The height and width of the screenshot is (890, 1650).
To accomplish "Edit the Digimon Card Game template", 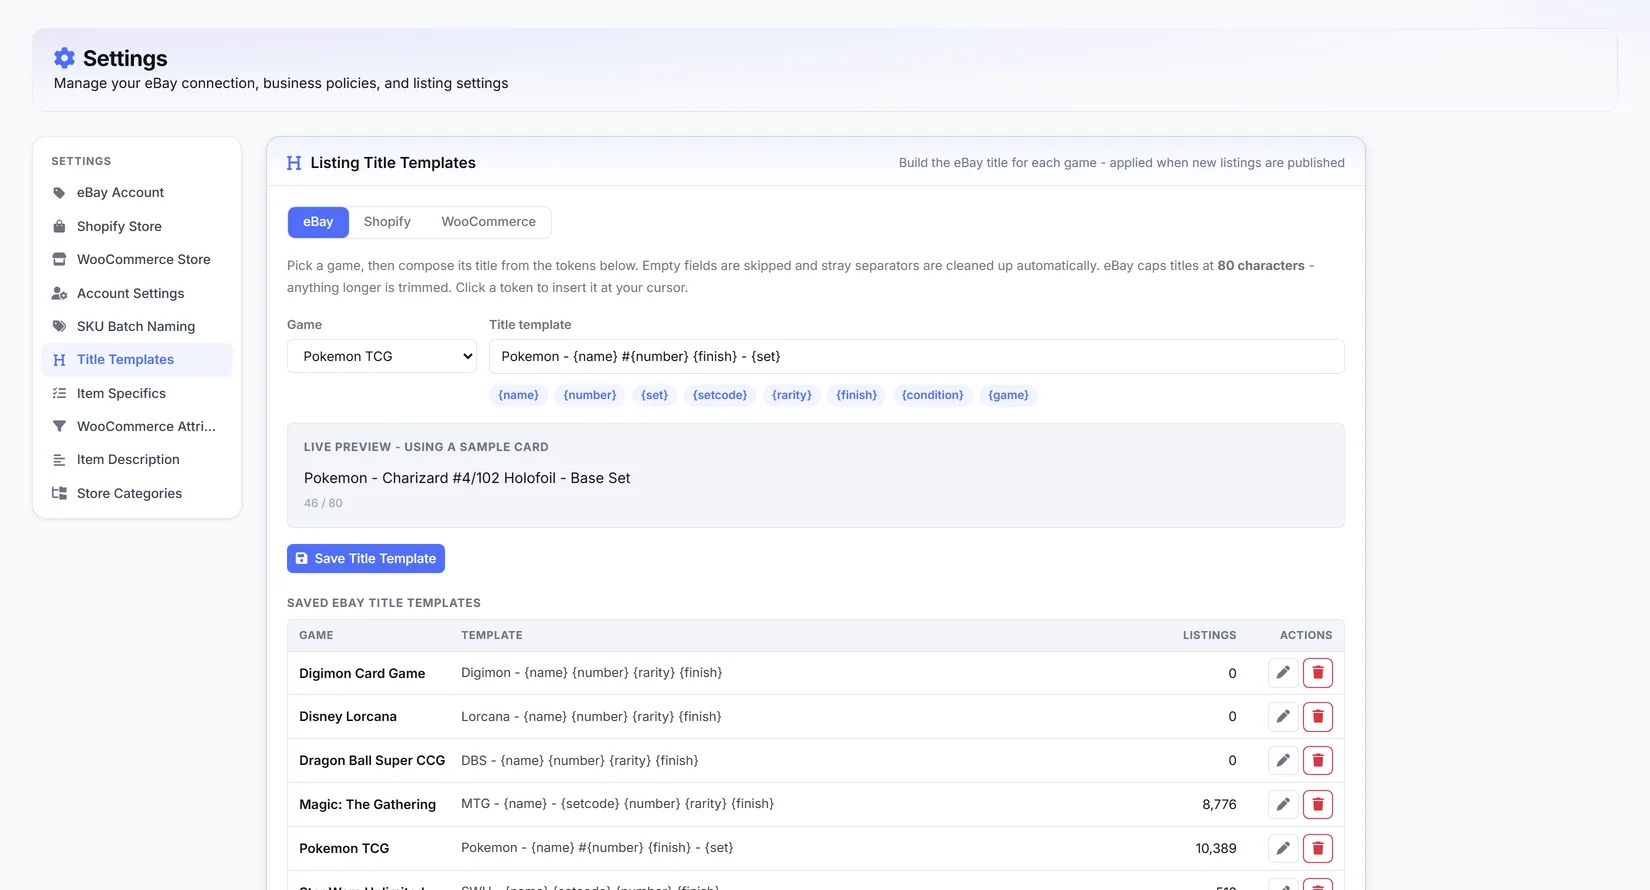I will (x=1283, y=673).
